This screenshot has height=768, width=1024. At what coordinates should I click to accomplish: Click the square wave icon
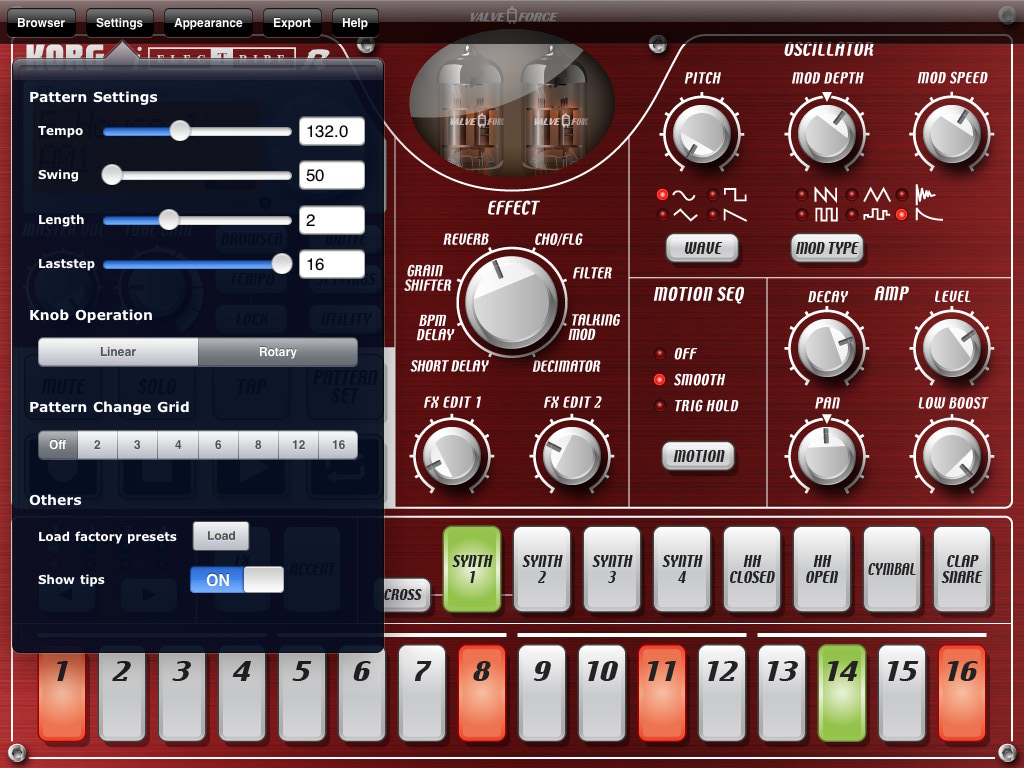[x=735, y=195]
